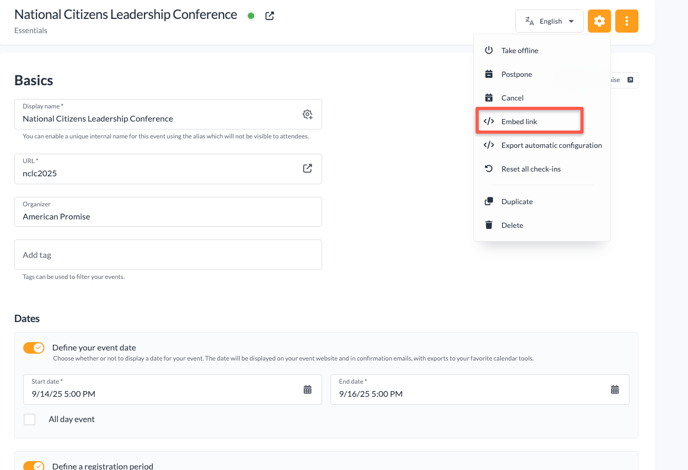The height and width of the screenshot is (470, 688).
Task: Open the orange gear settings button
Action: pos(599,21)
